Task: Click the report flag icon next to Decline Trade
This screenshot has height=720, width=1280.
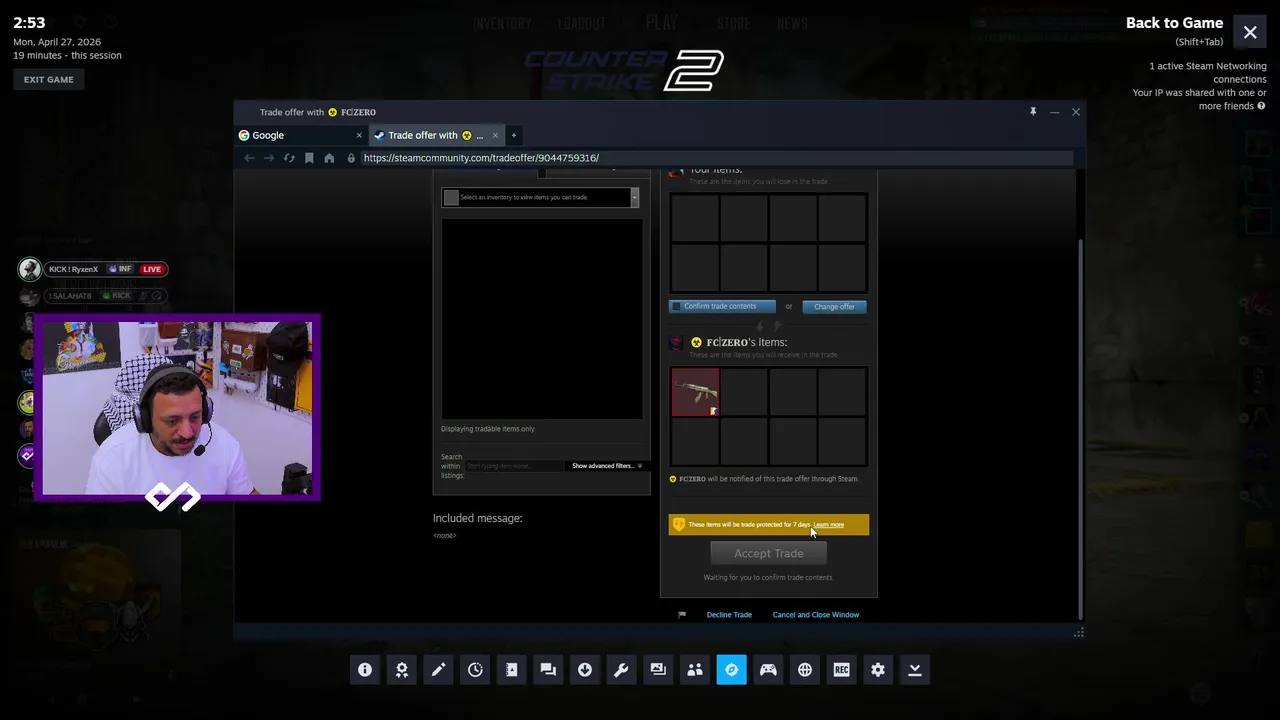Action: point(682,615)
